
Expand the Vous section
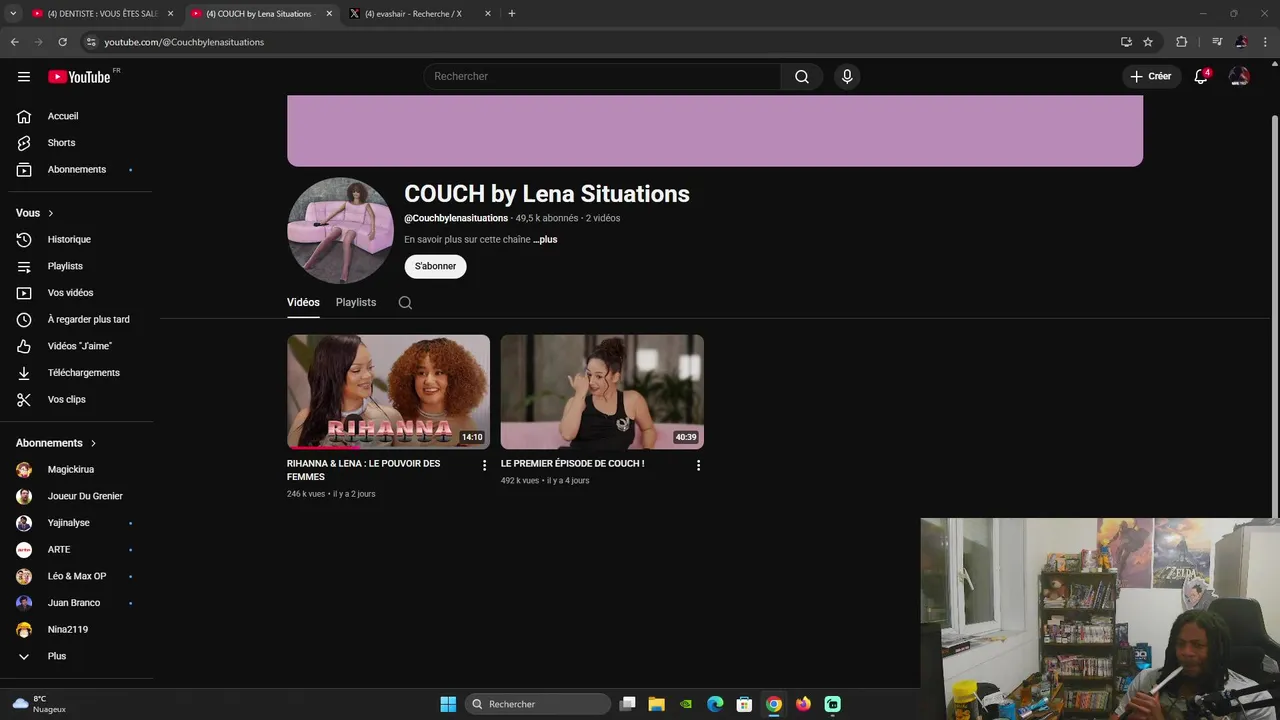tap(35, 213)
